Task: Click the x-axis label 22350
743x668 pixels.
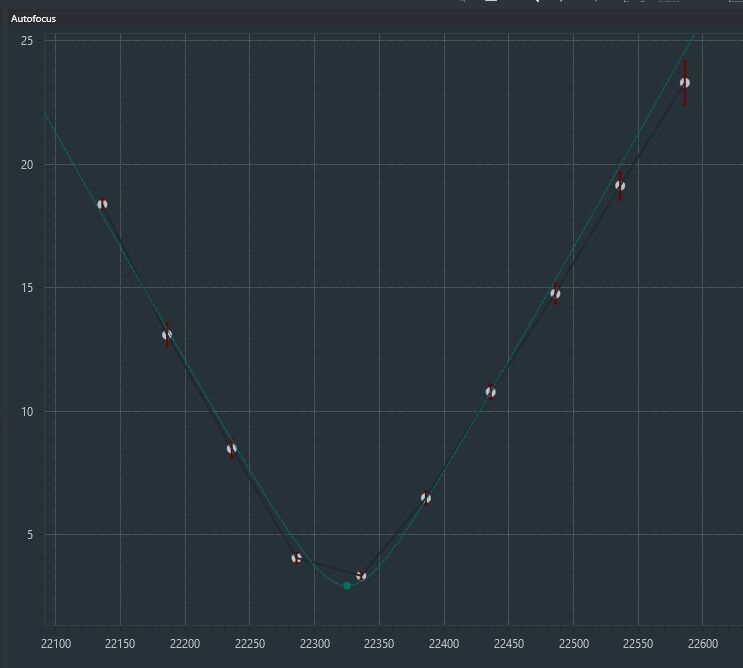Action: click(x=379, y=644)
